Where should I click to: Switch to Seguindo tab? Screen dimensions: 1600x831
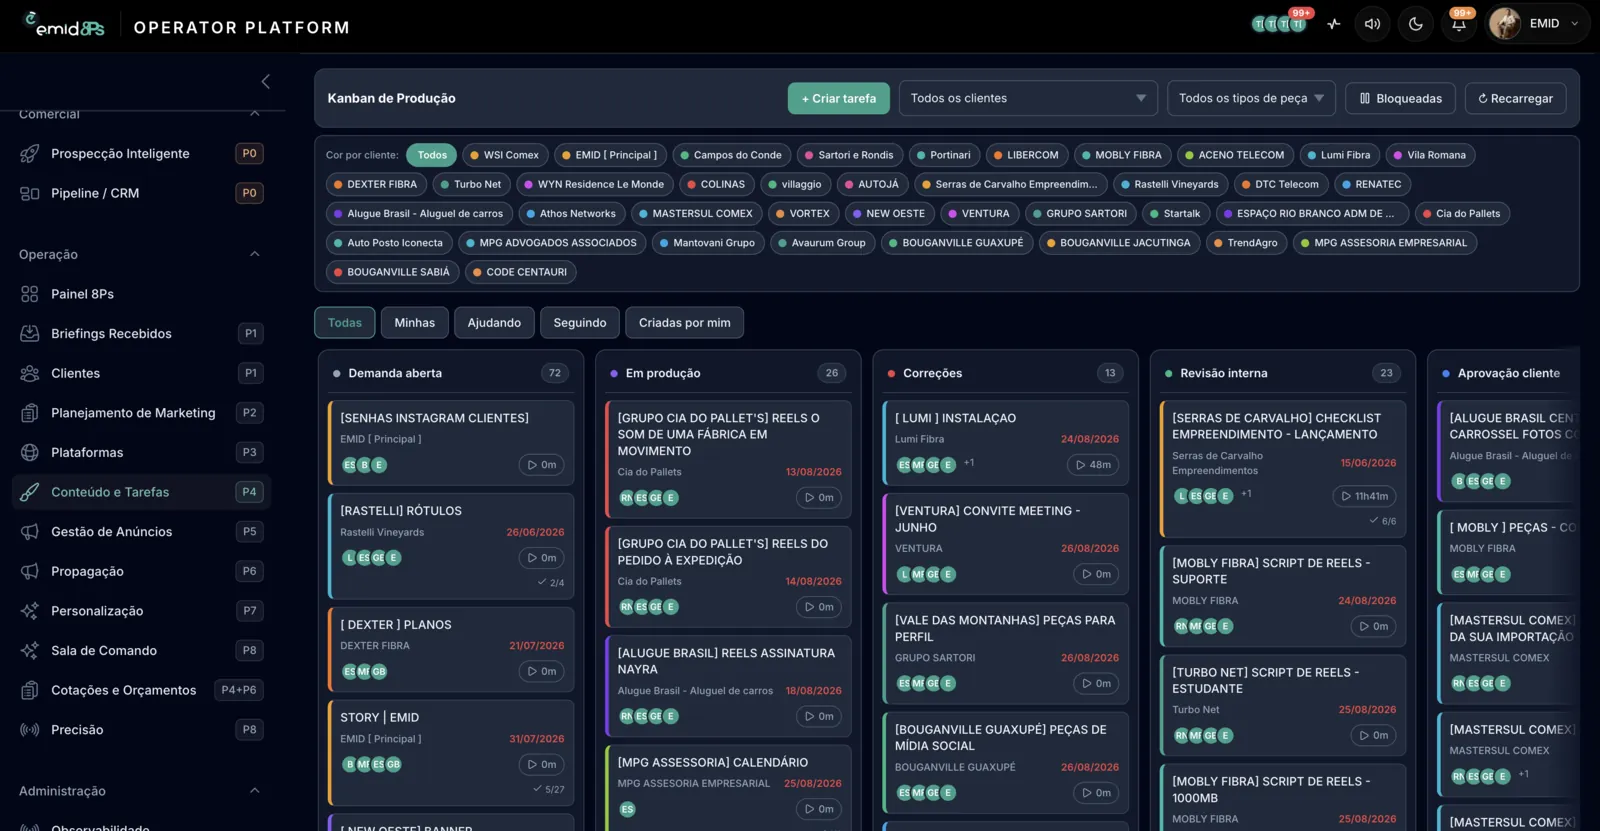click(580, 323)
